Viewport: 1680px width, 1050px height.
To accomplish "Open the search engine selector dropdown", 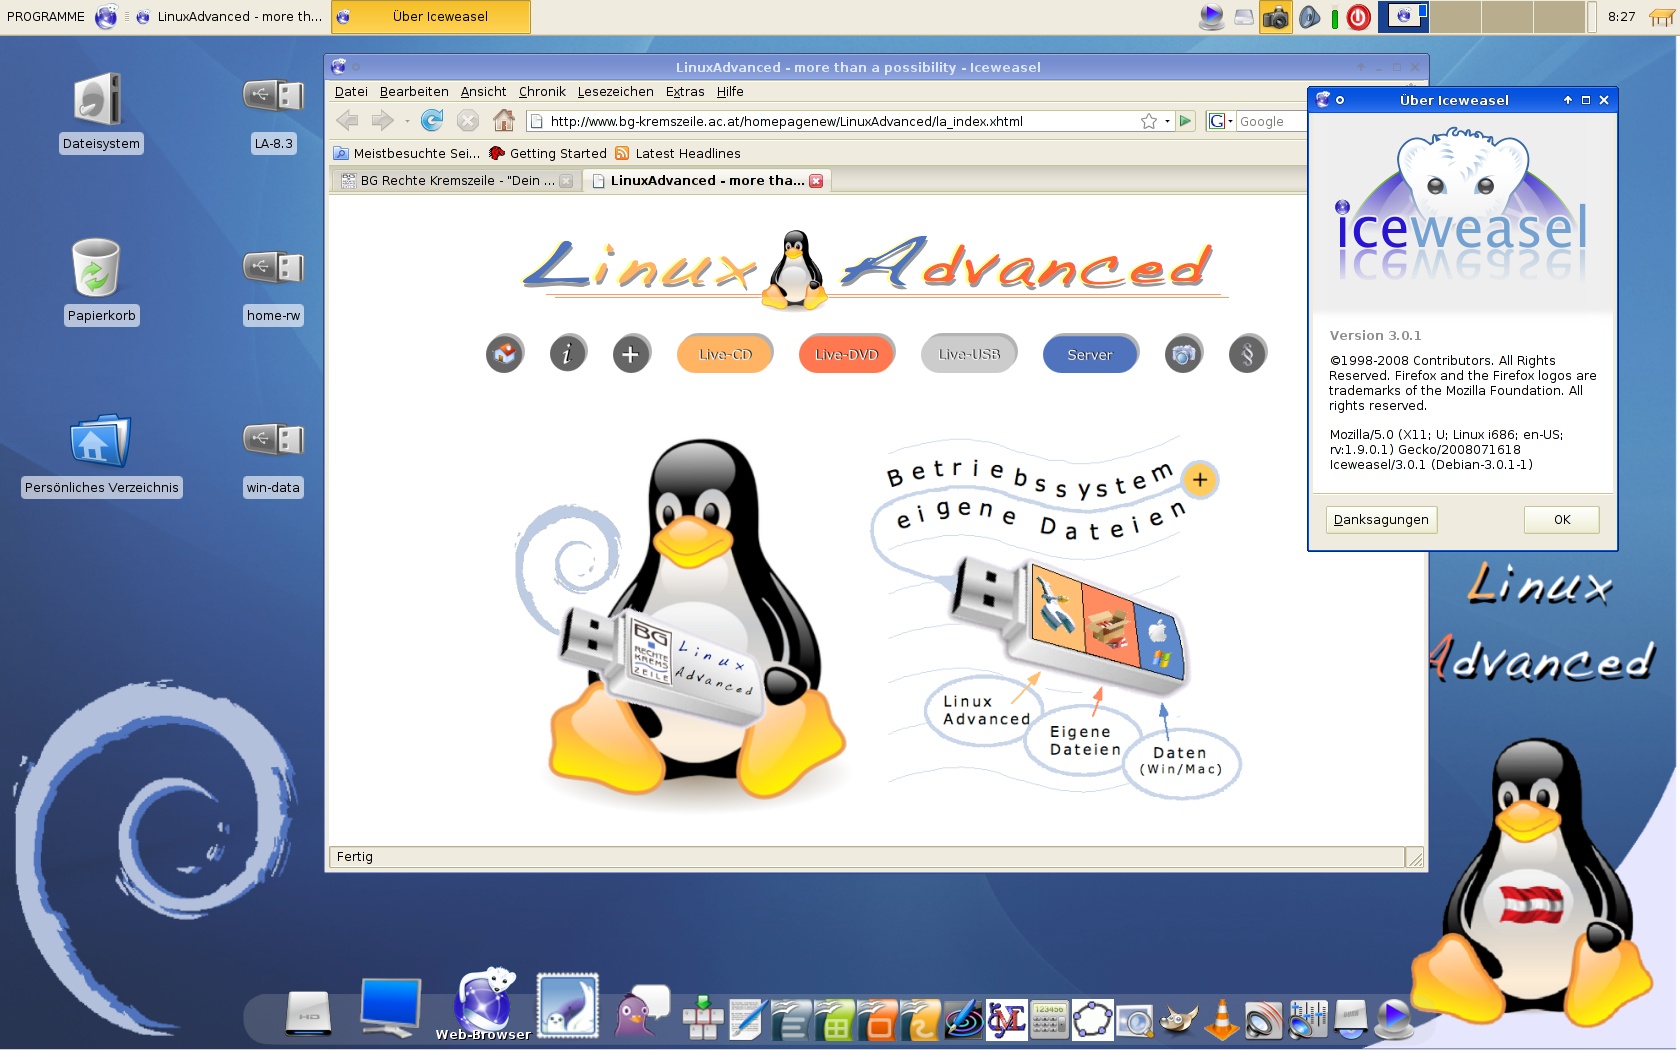I will (1220, 121).
